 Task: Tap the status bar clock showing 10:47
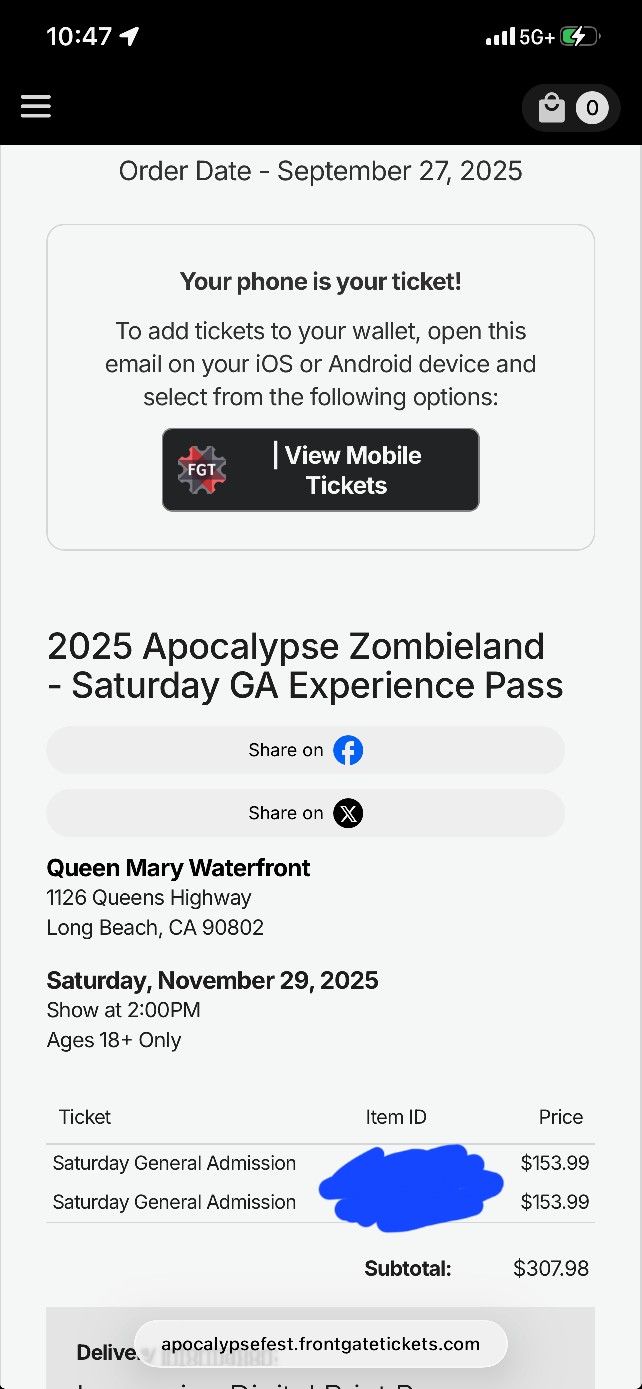pyautogui.click(x=78, y=33)
